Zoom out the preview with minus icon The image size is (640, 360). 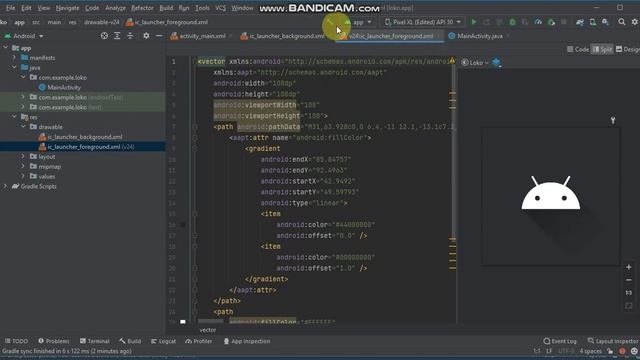pos(629,280)
